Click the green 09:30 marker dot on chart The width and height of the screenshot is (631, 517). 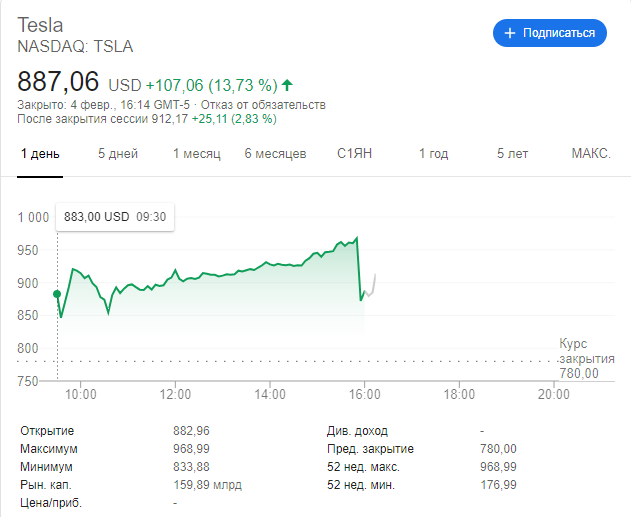click(x=56, y=294)
